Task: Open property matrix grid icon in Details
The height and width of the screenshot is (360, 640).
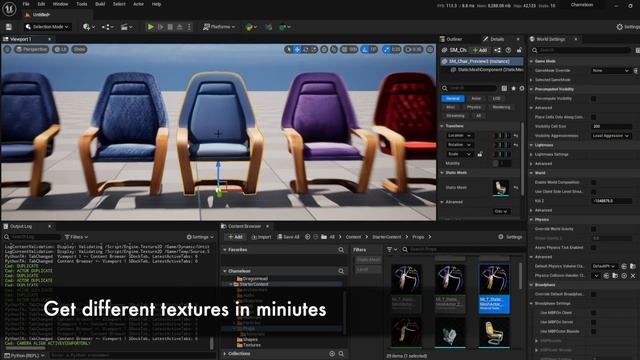Action: (504, 88)
